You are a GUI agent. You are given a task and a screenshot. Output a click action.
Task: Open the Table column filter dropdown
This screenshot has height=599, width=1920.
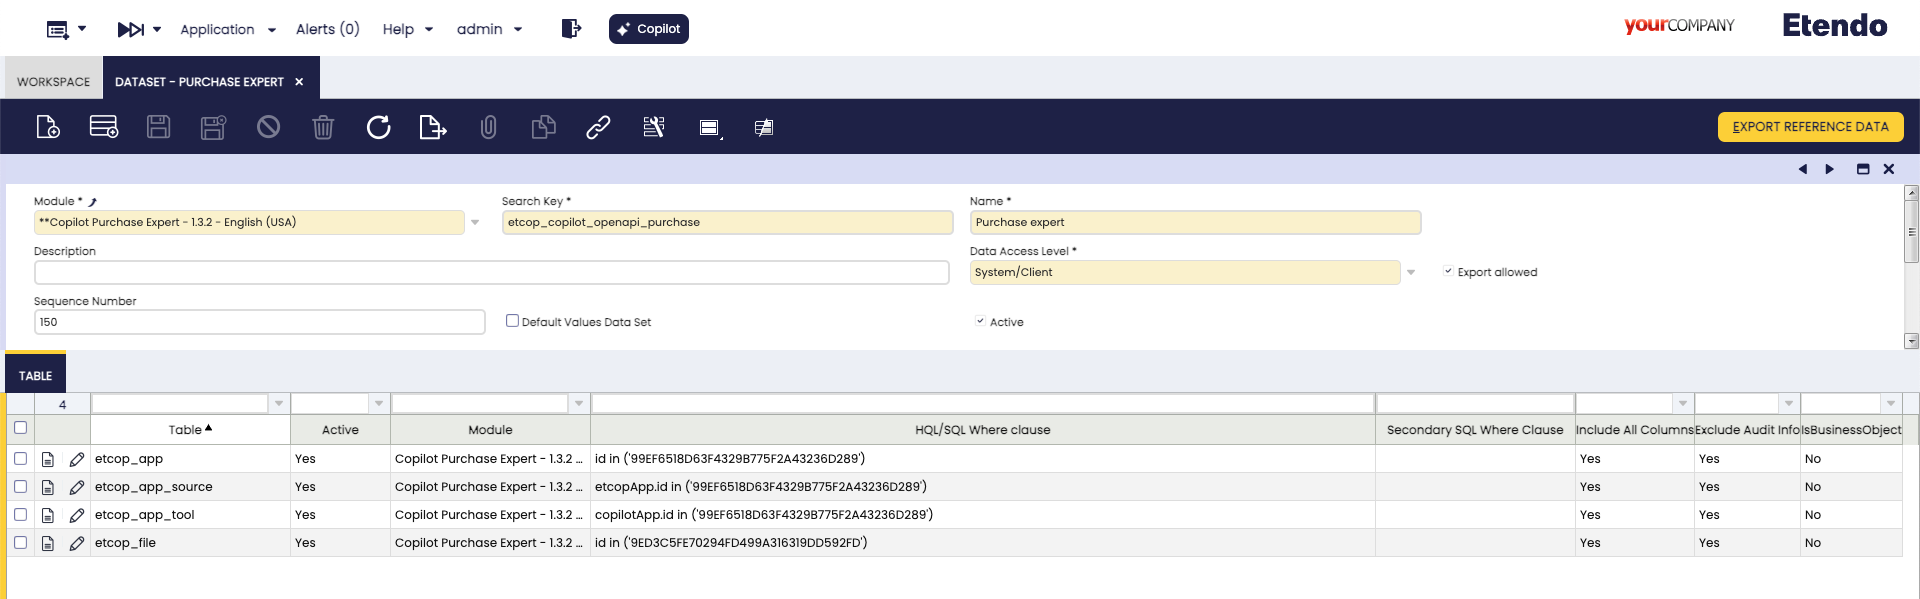pyautogui.click(x=279, y=404)
